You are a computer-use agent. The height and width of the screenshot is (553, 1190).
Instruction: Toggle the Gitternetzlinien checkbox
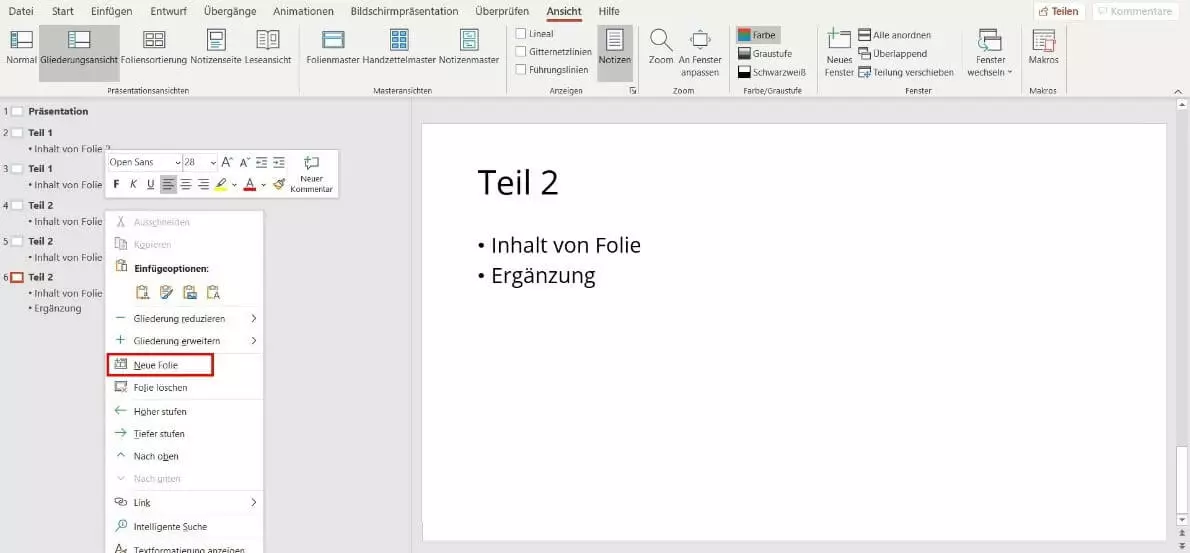pyautogui.click(x=521, y=52)
